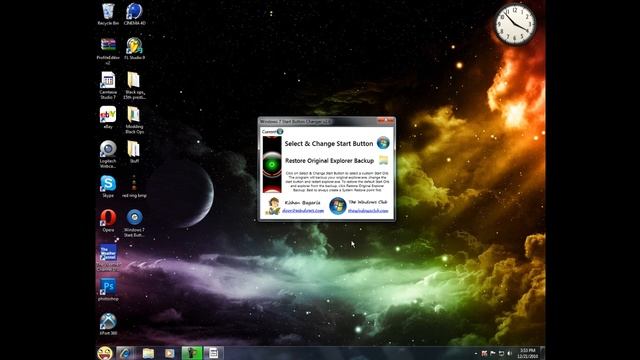This screenshot has height=360, width=640.
Task: Open the door2windows.com link
Action: [x=303, y=211]
